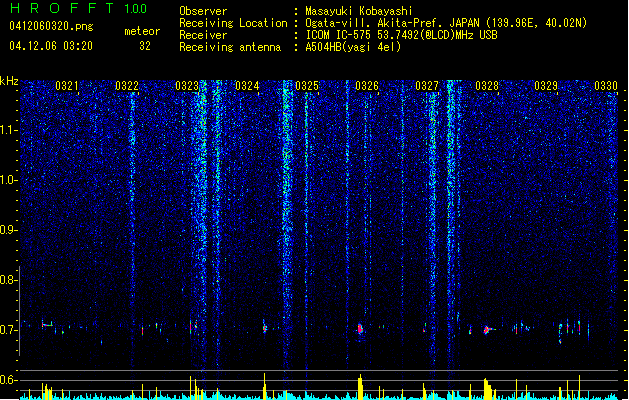
Task: Click time marker 0322
Action: click(127, 86)
